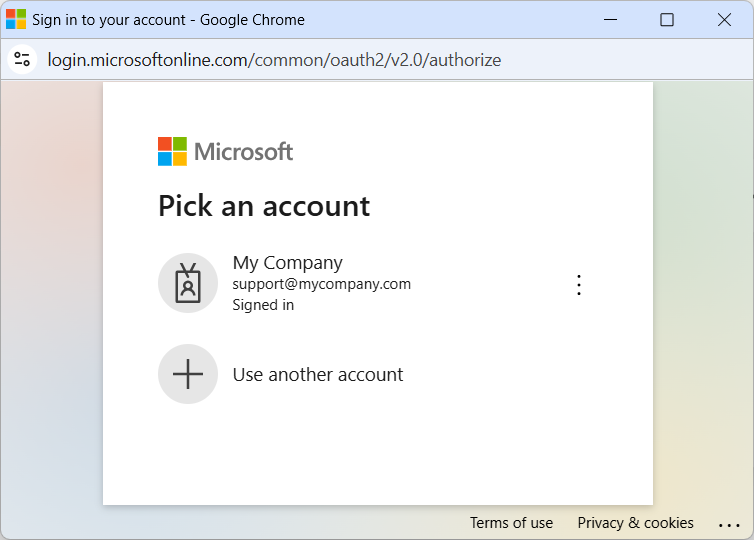Click the Microsoft four-square logo
The height and width of the screenshot is (540, 754).
click(x=172, y=152)
